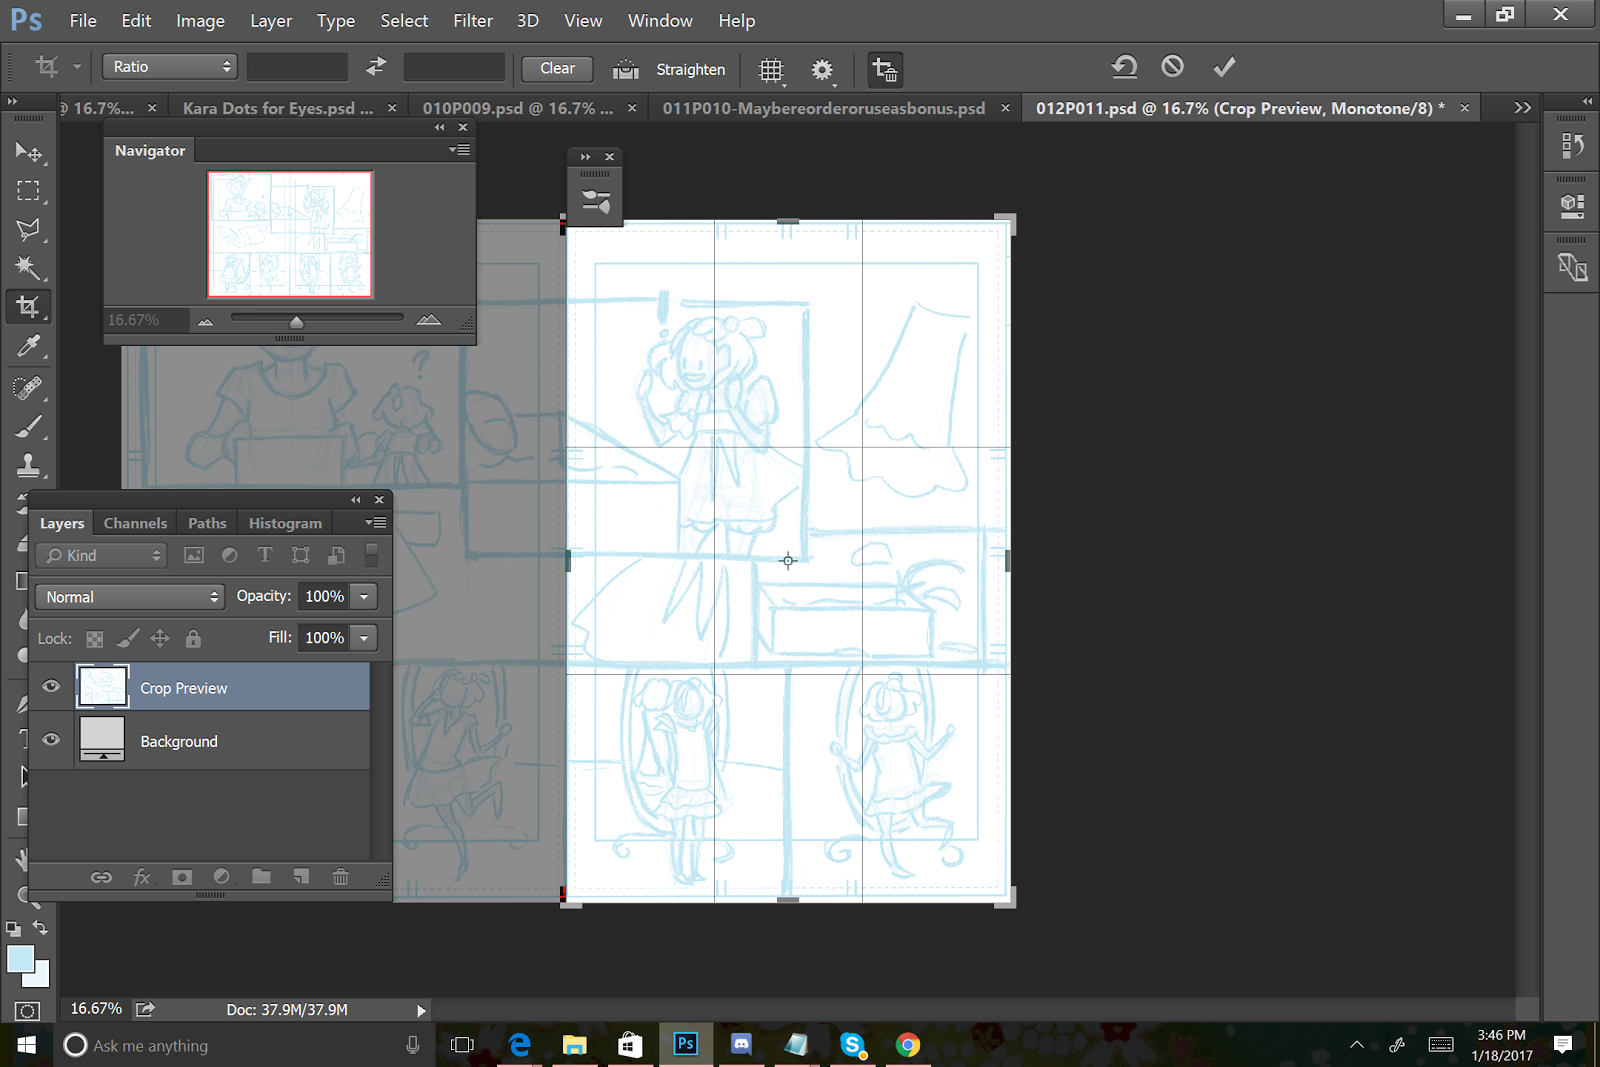Hide the Background layer
This screenshot has height=1067, width=1600.
click(x=51, y=740)
